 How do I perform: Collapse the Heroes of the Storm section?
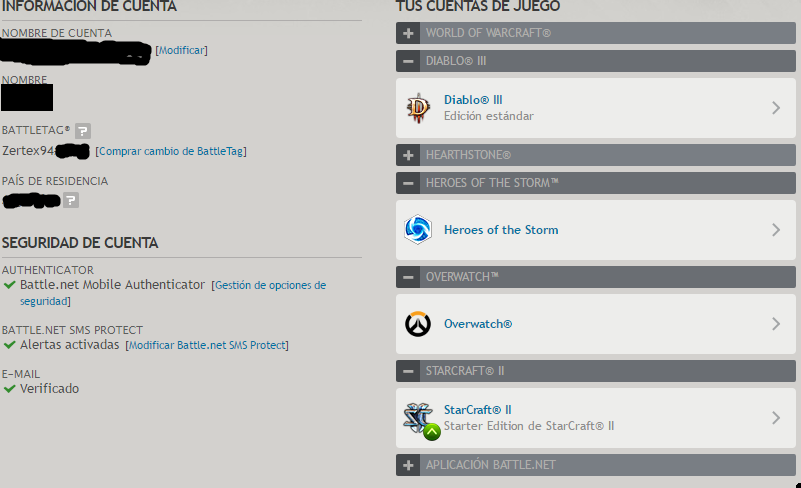[x=408, y=183]
